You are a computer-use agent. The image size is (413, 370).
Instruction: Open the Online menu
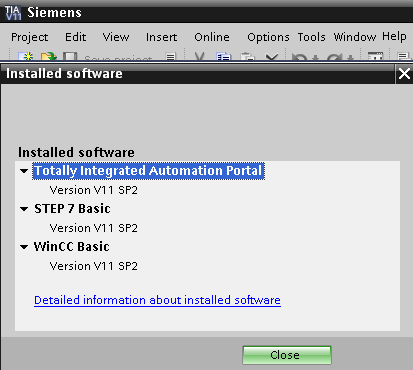click(x=212, y=37)
